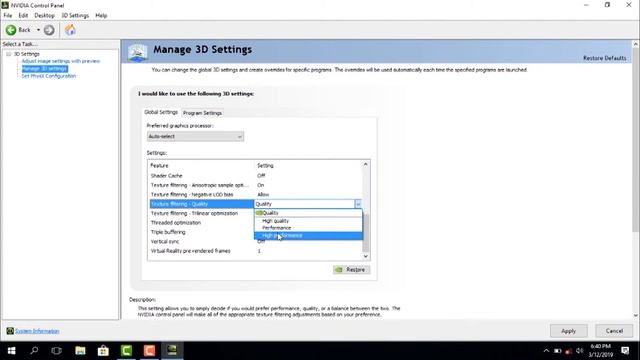The width and height of the screenshot is (640, 360).
Task: Show hidden system tray icons
Action: coord(546,351)
